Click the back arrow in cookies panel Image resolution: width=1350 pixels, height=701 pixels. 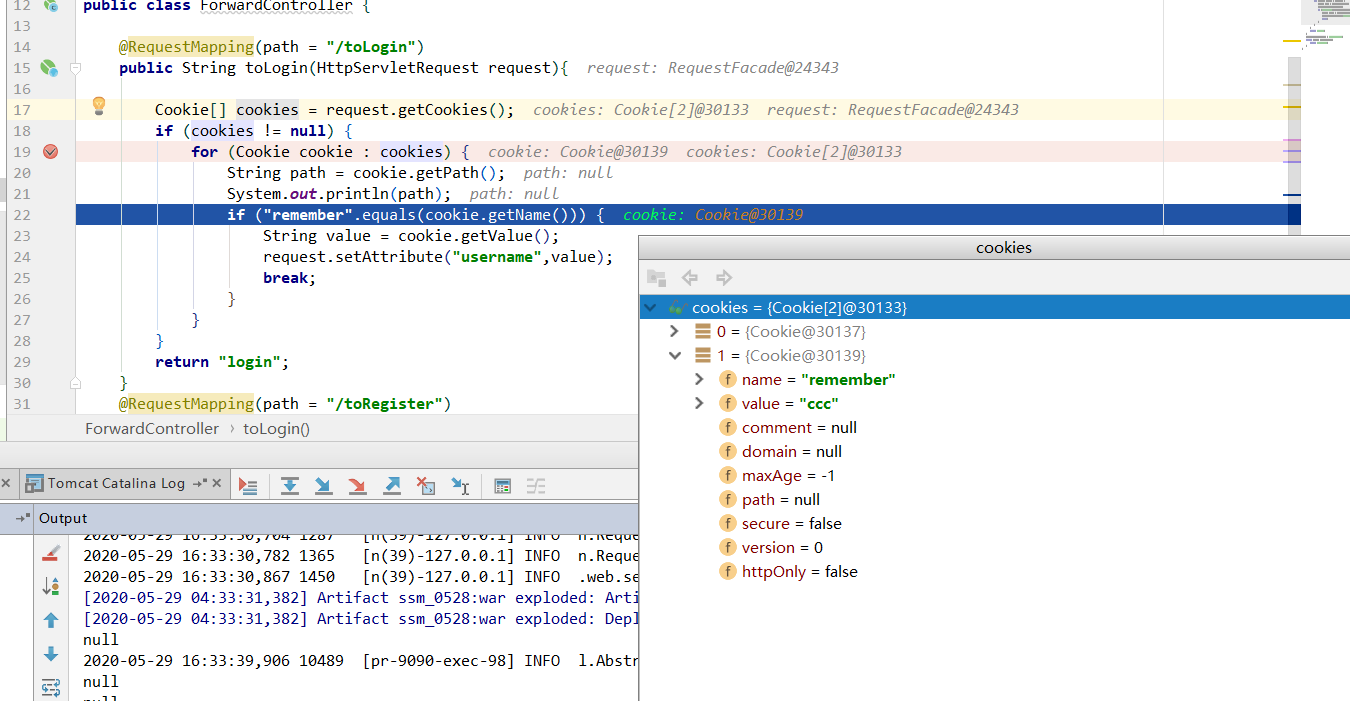pyautogui.click(x=690, y=277)
